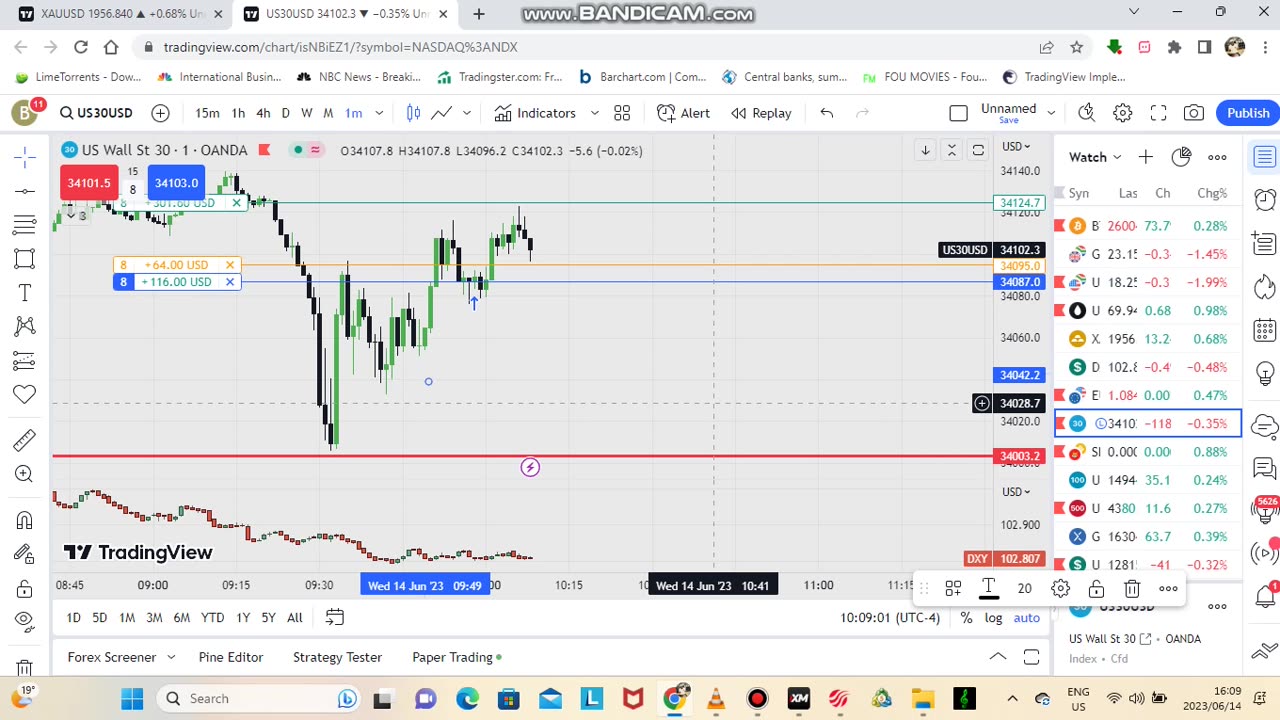This screenshot has width=1280, height=720.
Task: Toggle percent scale button
Action: 966,618
